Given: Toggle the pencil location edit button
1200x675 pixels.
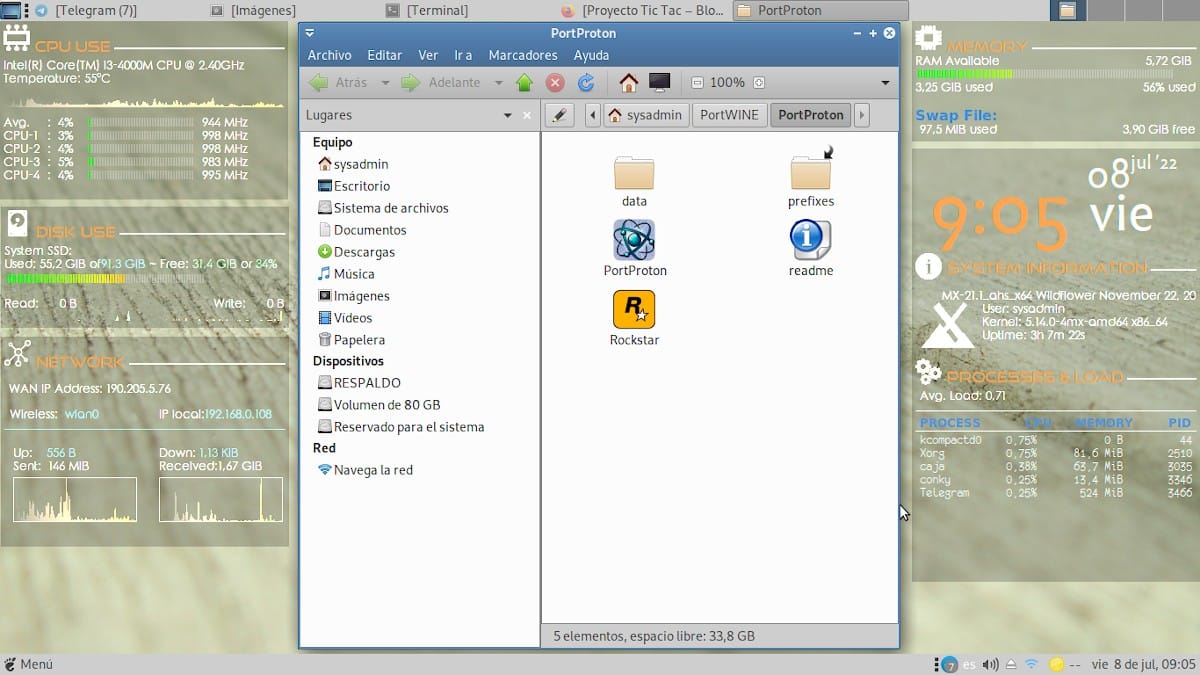Looking at the screenshot, I should pyautogui.click(x=560, y=115).
